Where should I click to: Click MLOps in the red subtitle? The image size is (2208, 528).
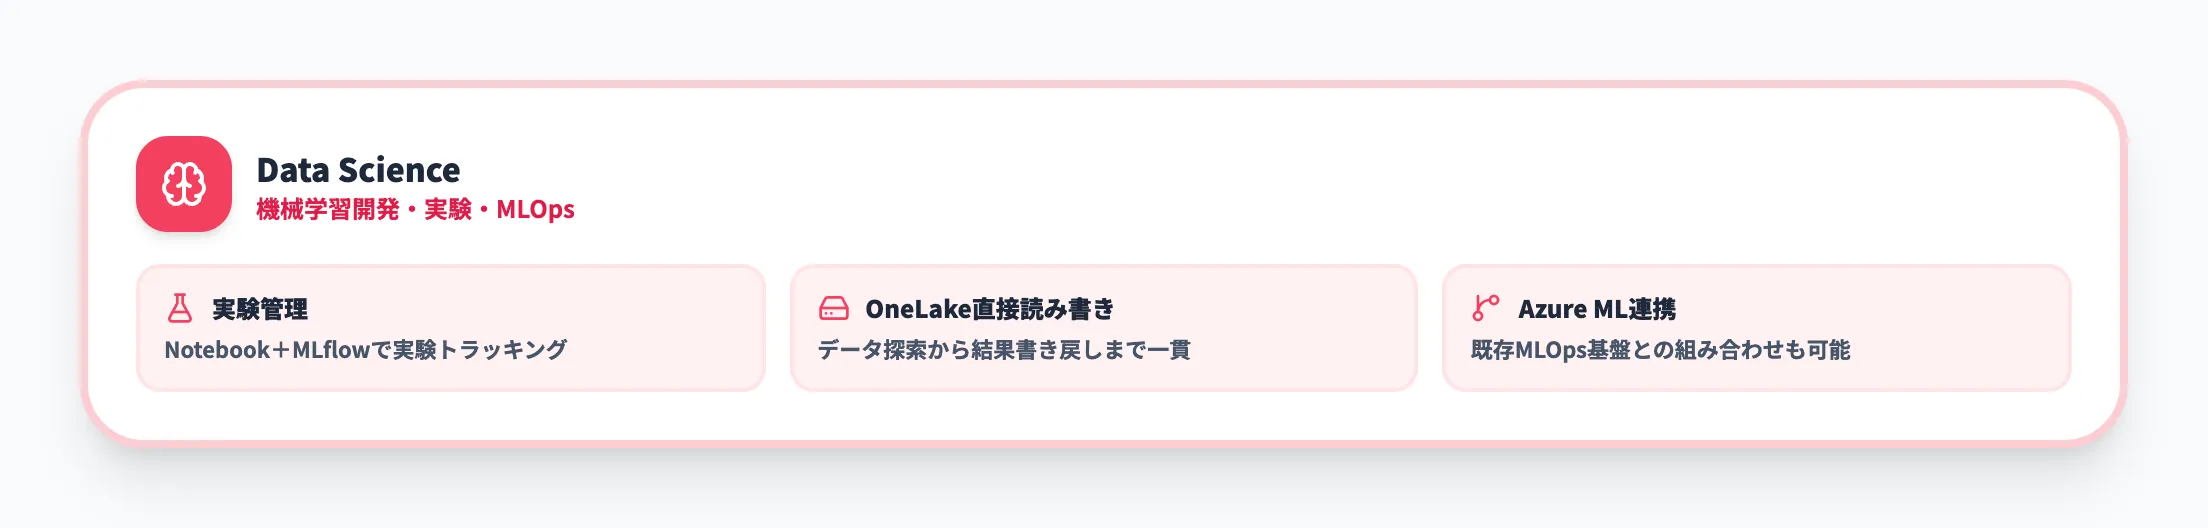(x=535, y=210)
